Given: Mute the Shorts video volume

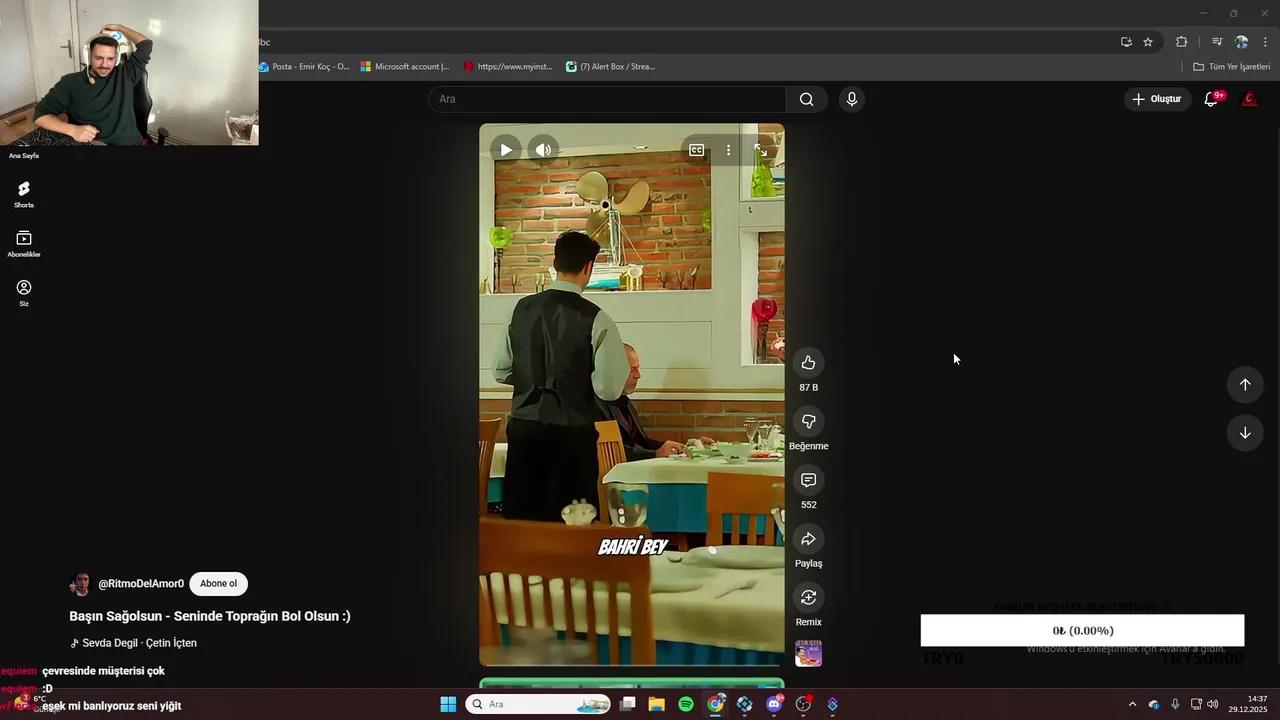Looking at the screenshot, I should click(543, 150).
